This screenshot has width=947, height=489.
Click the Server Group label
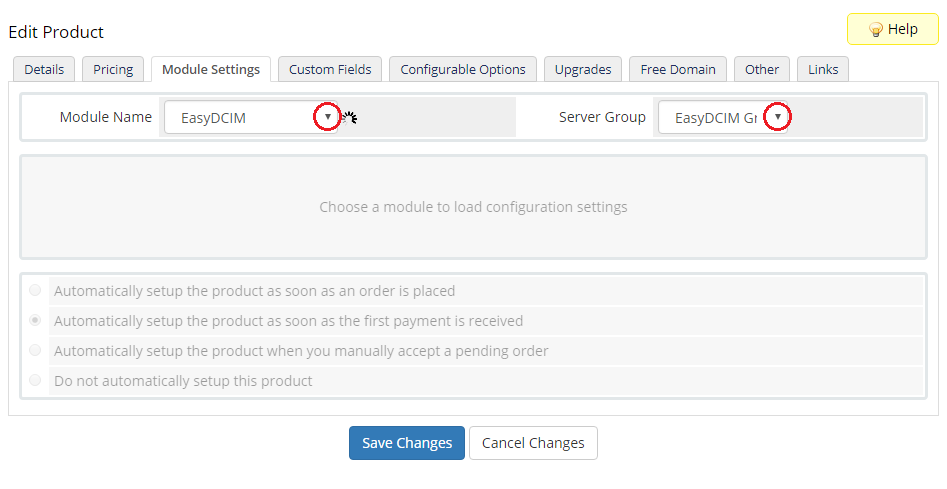(602, 117)
